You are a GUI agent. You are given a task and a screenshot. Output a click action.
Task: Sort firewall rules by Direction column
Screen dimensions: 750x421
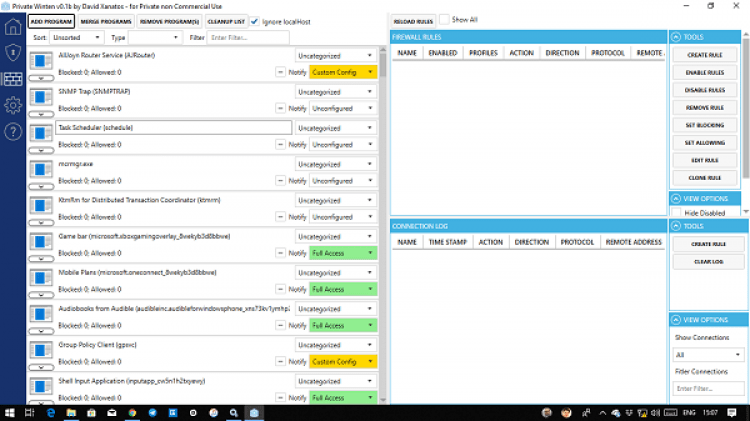pyautogui.click(x=560, y=52)
